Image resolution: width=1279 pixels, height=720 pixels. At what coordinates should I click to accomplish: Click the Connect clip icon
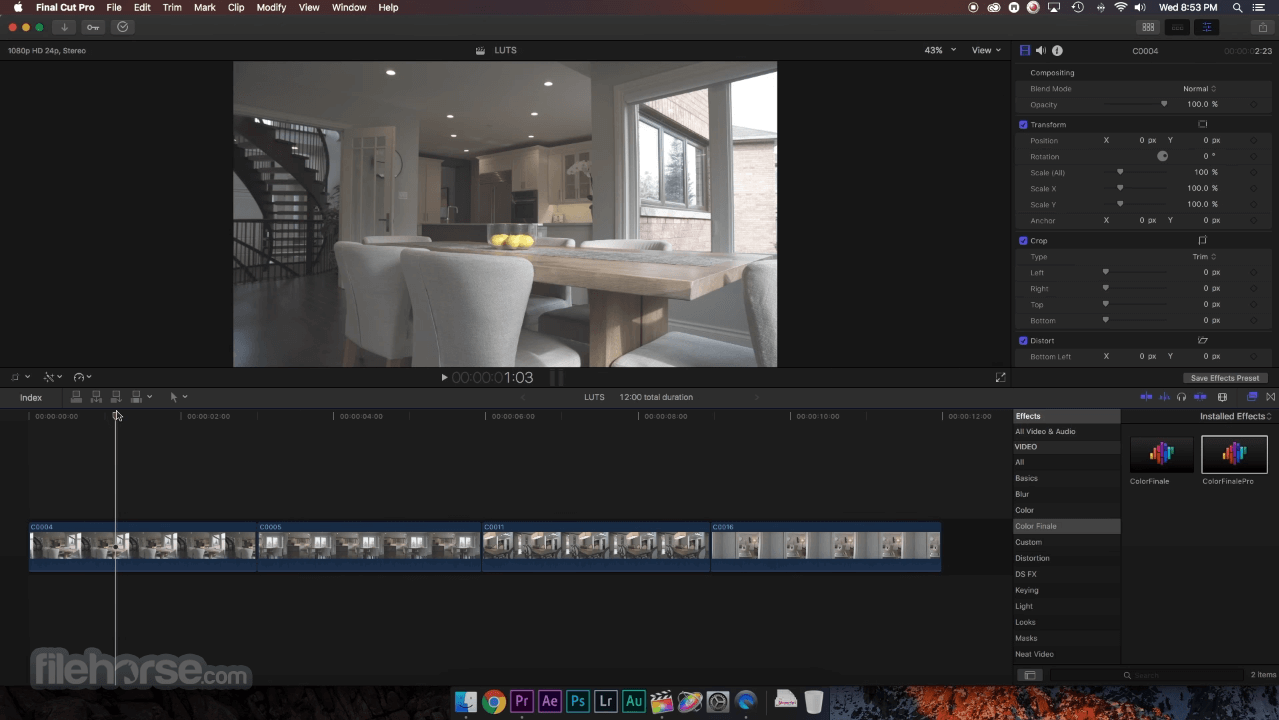click(x=76, y=397)
